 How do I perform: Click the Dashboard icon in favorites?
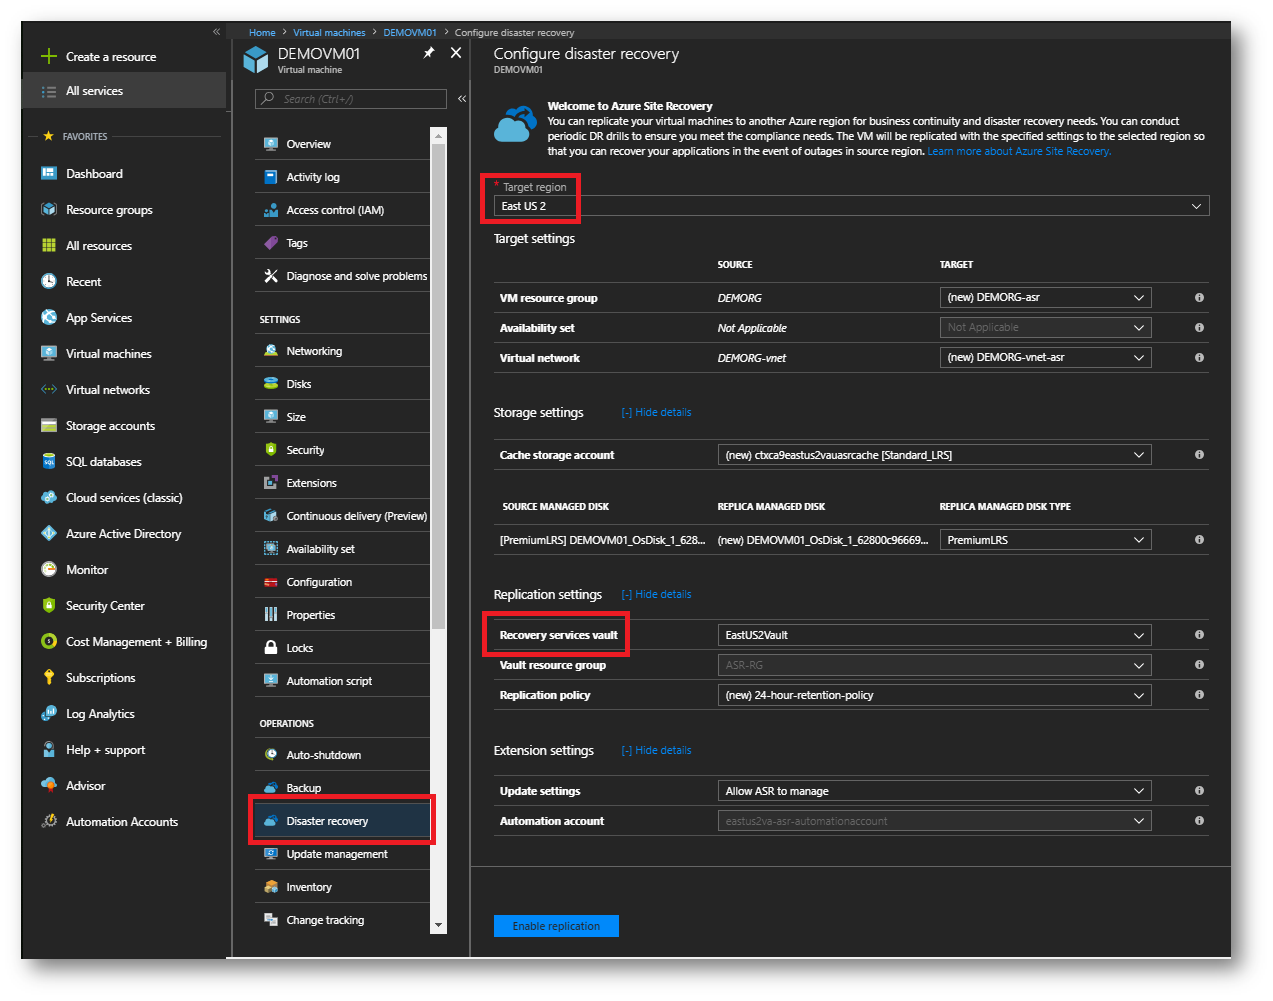coord(48,173)
